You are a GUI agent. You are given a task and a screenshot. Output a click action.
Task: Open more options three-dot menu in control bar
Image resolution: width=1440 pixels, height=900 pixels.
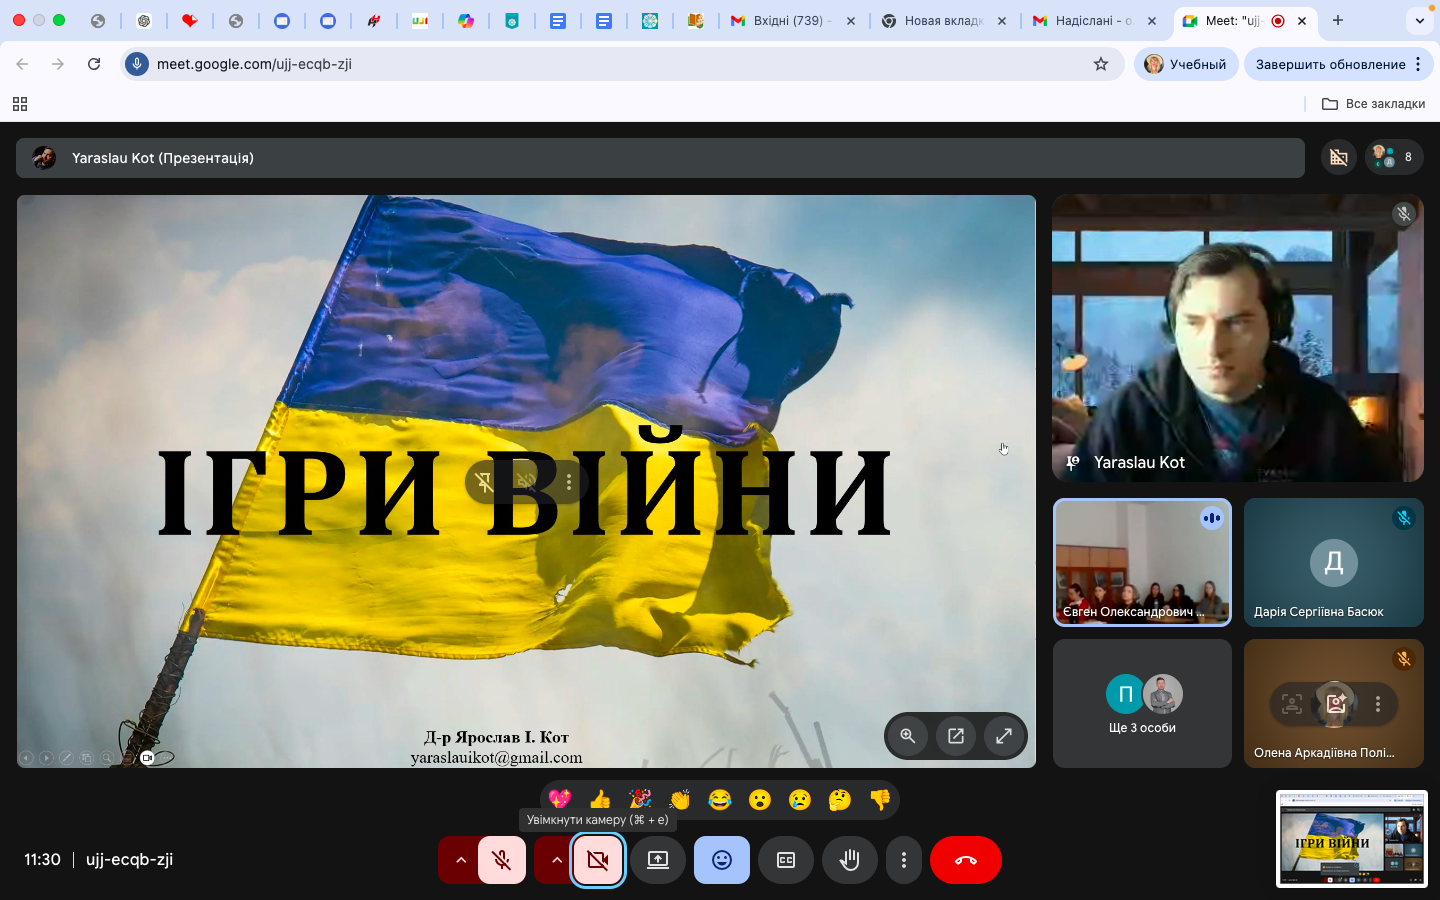coord(904,860)
